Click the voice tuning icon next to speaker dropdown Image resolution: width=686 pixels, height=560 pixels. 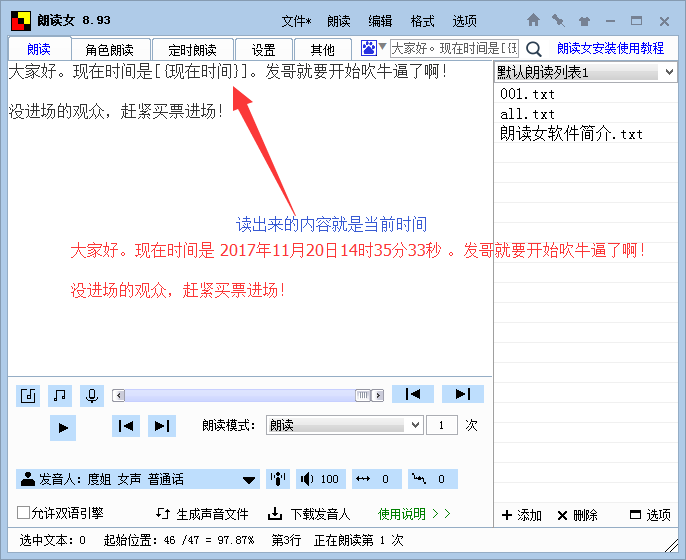(278, 479)
